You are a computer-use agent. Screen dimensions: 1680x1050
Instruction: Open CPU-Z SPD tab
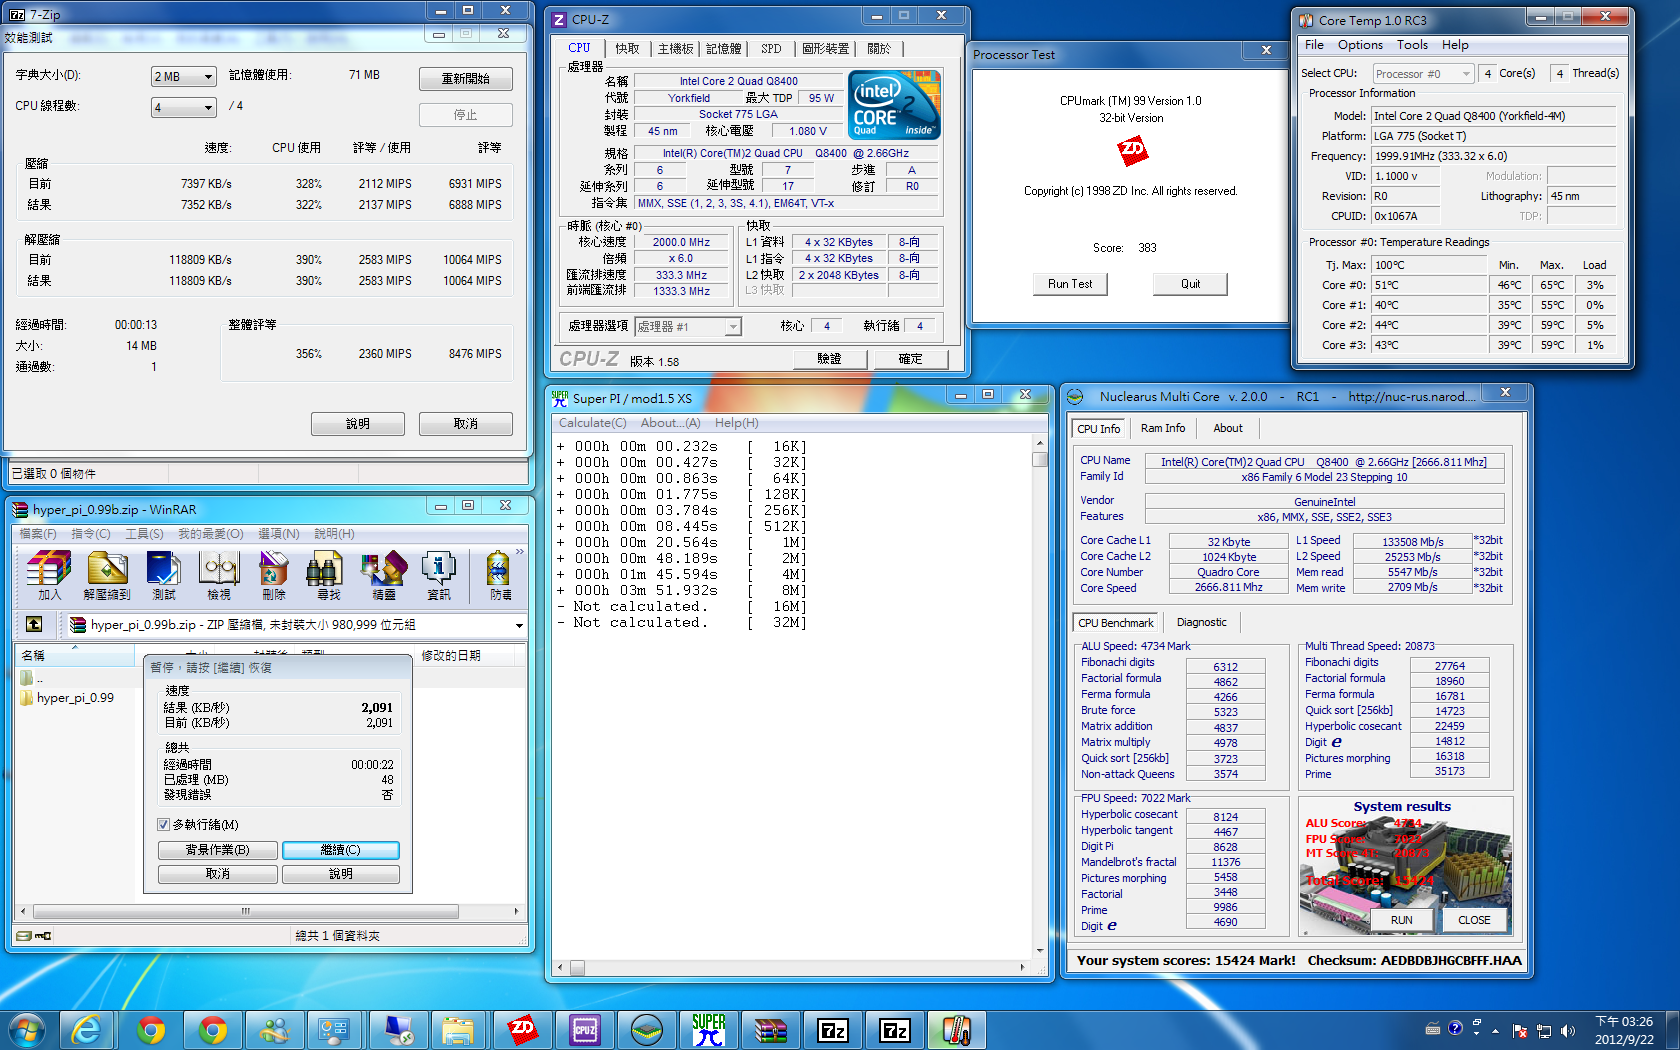pyautogui.click(x=771, y=48)
